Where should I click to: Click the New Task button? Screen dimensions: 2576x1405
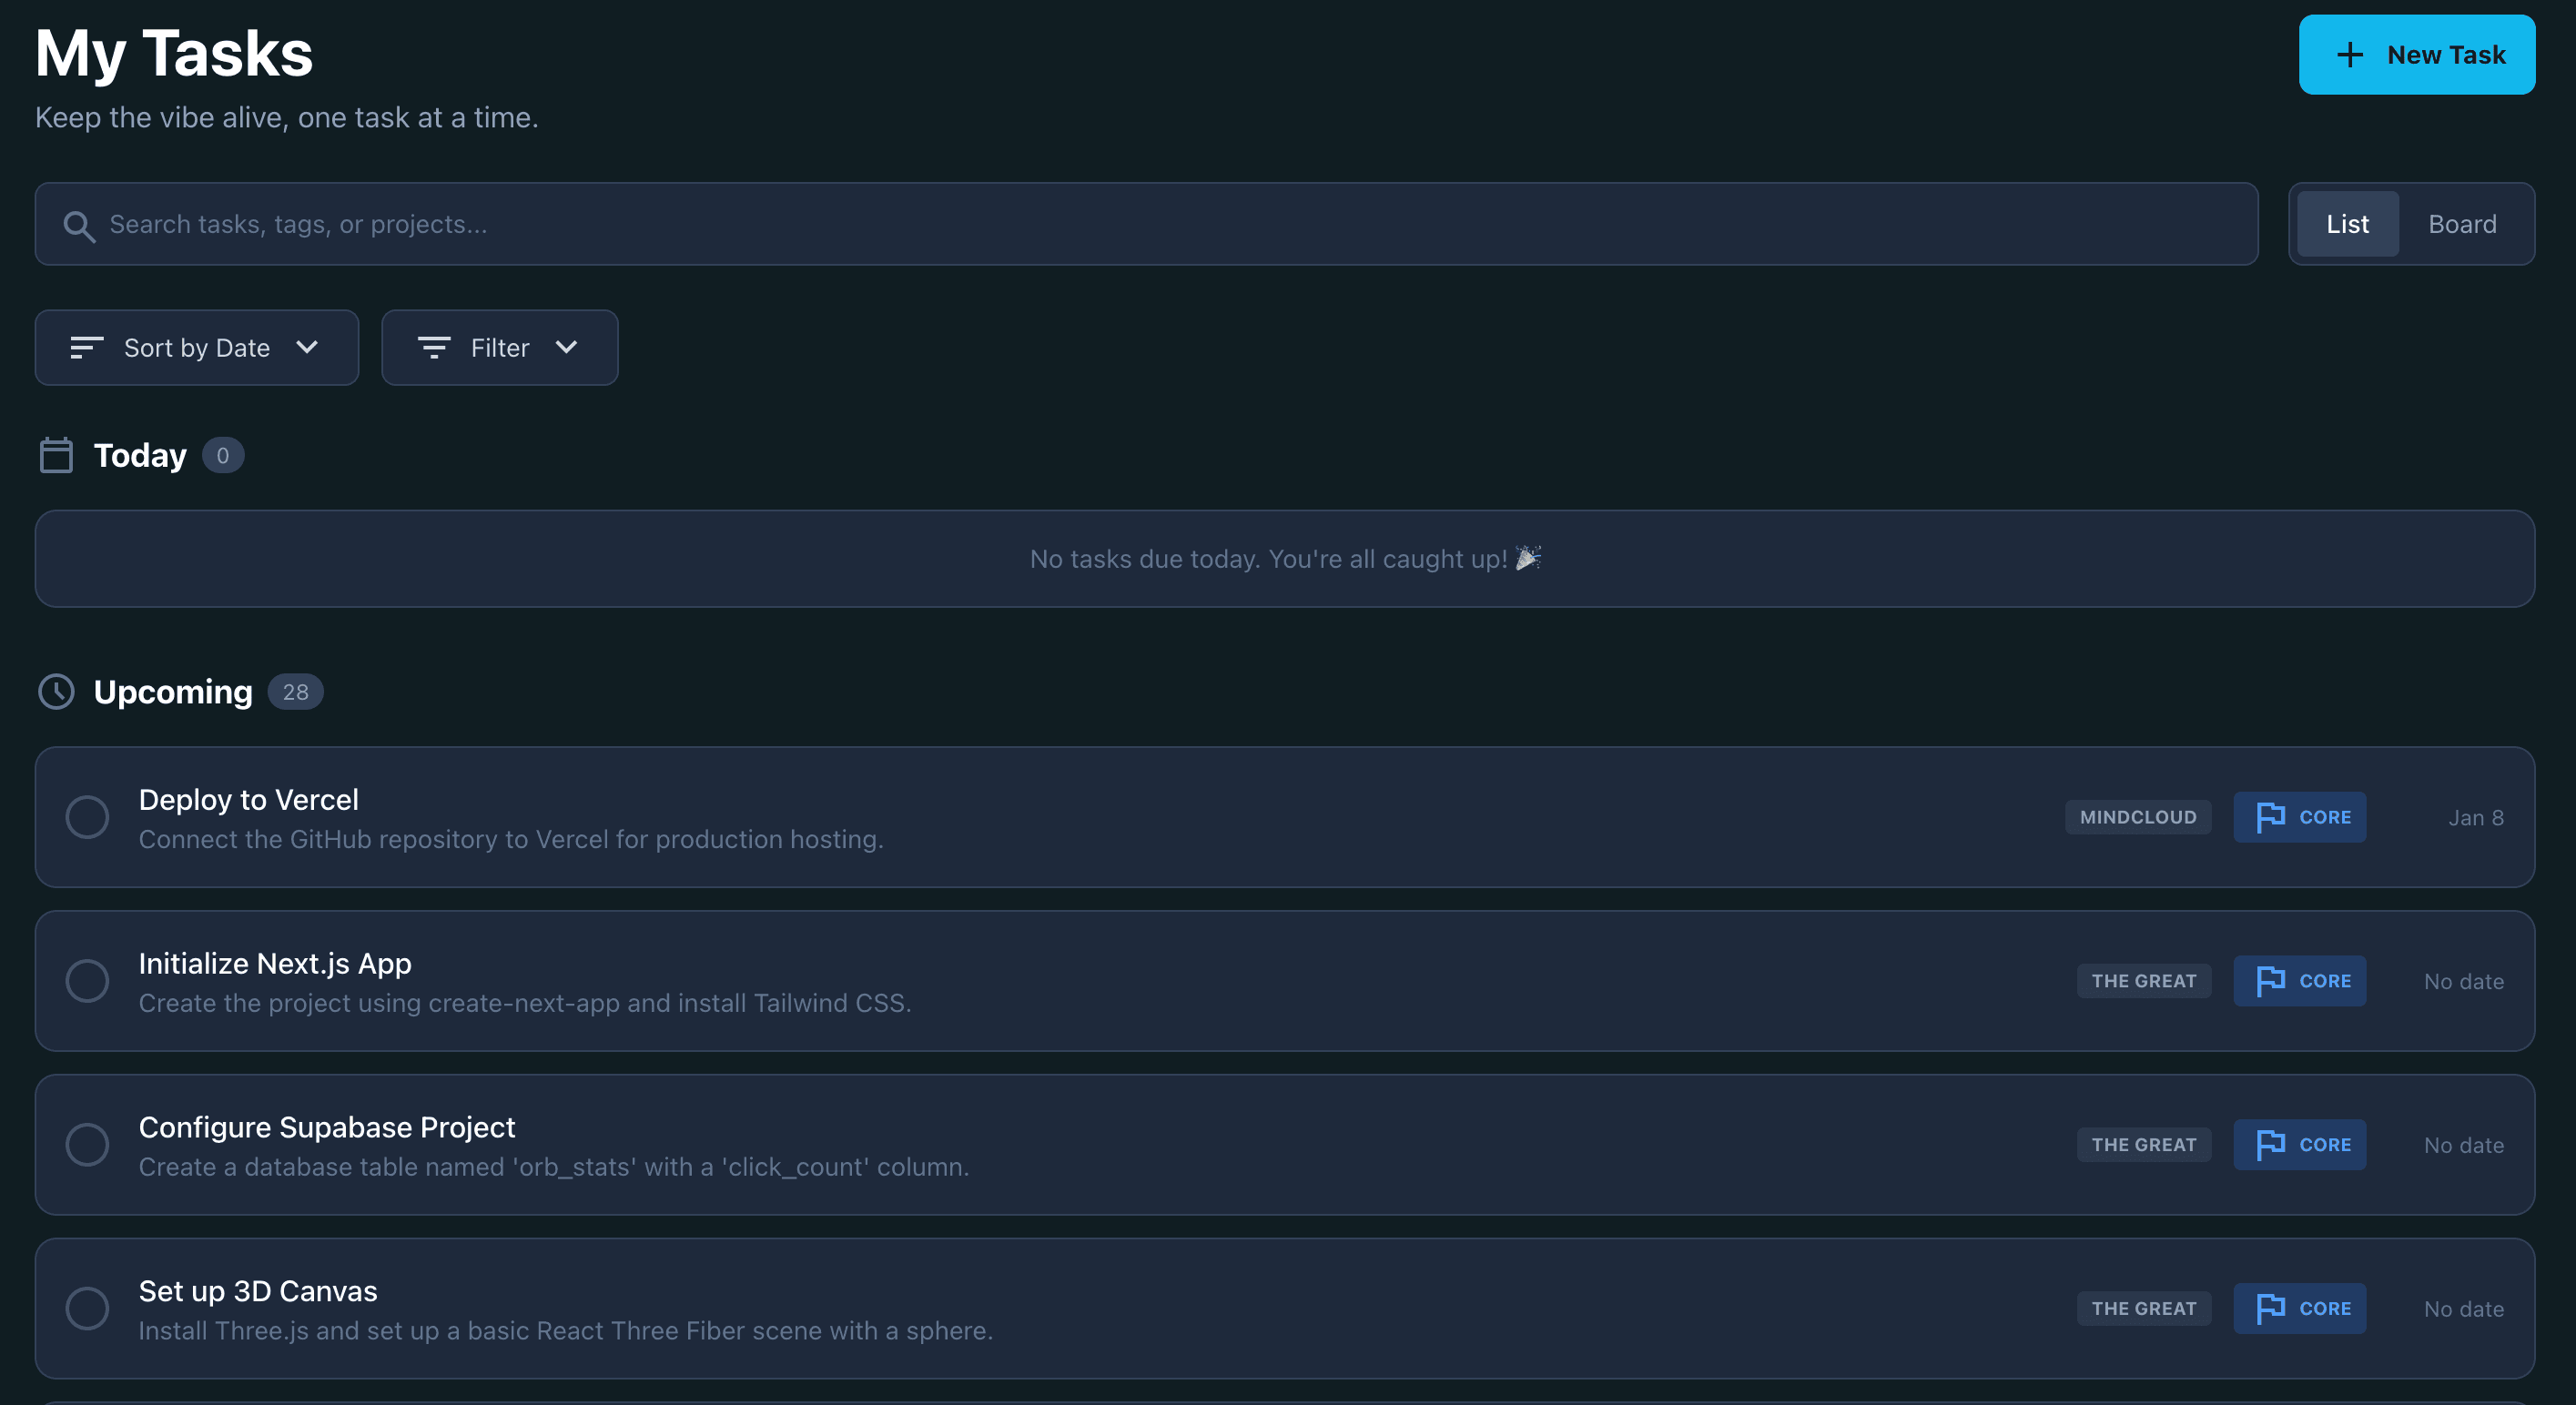coord(2417,55)
